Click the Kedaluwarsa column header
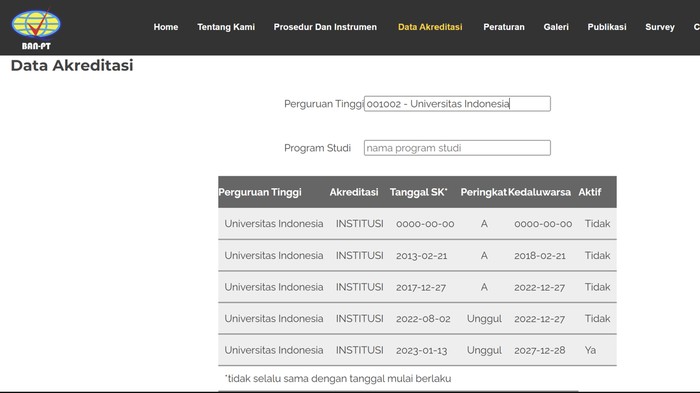700x393 pixels. (x=539, y=192)
